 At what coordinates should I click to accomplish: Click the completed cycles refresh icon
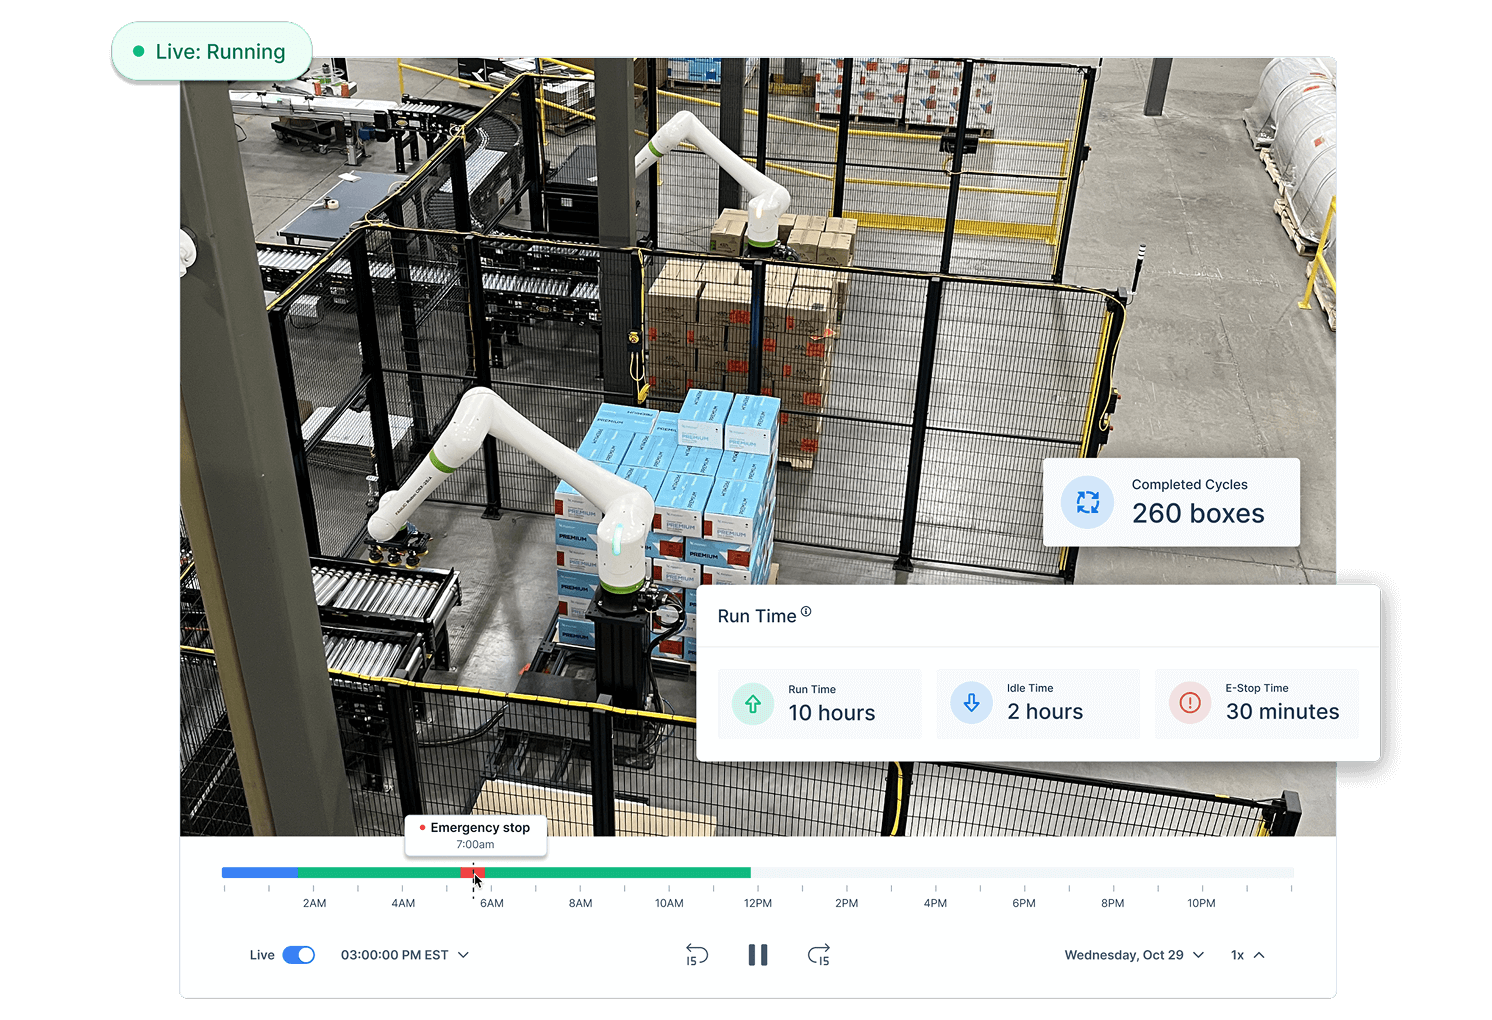[1087, 502]
